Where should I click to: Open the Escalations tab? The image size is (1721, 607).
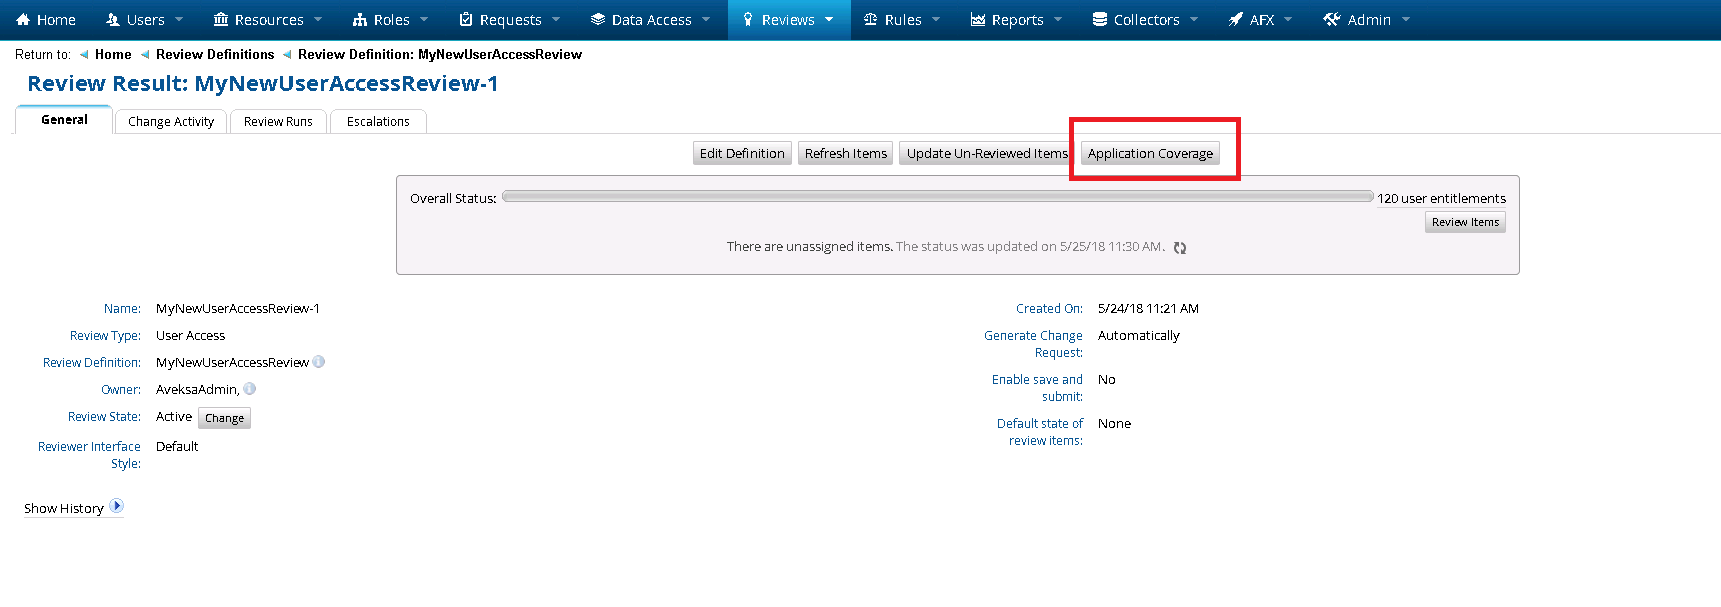[378, 122]
